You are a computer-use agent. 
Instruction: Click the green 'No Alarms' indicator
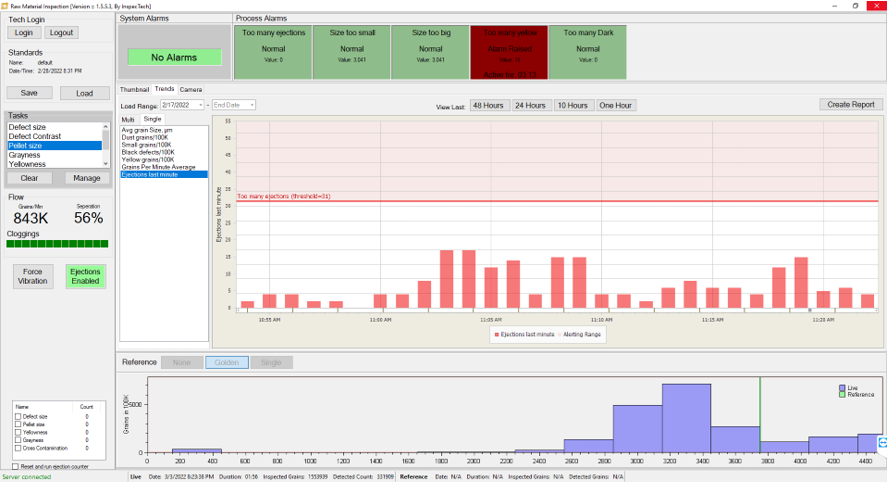pos(174,57)
